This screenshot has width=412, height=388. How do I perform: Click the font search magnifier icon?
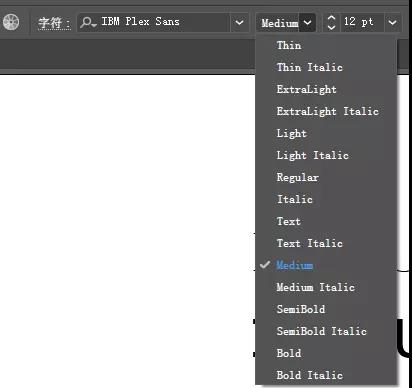(x=88, y=22)
